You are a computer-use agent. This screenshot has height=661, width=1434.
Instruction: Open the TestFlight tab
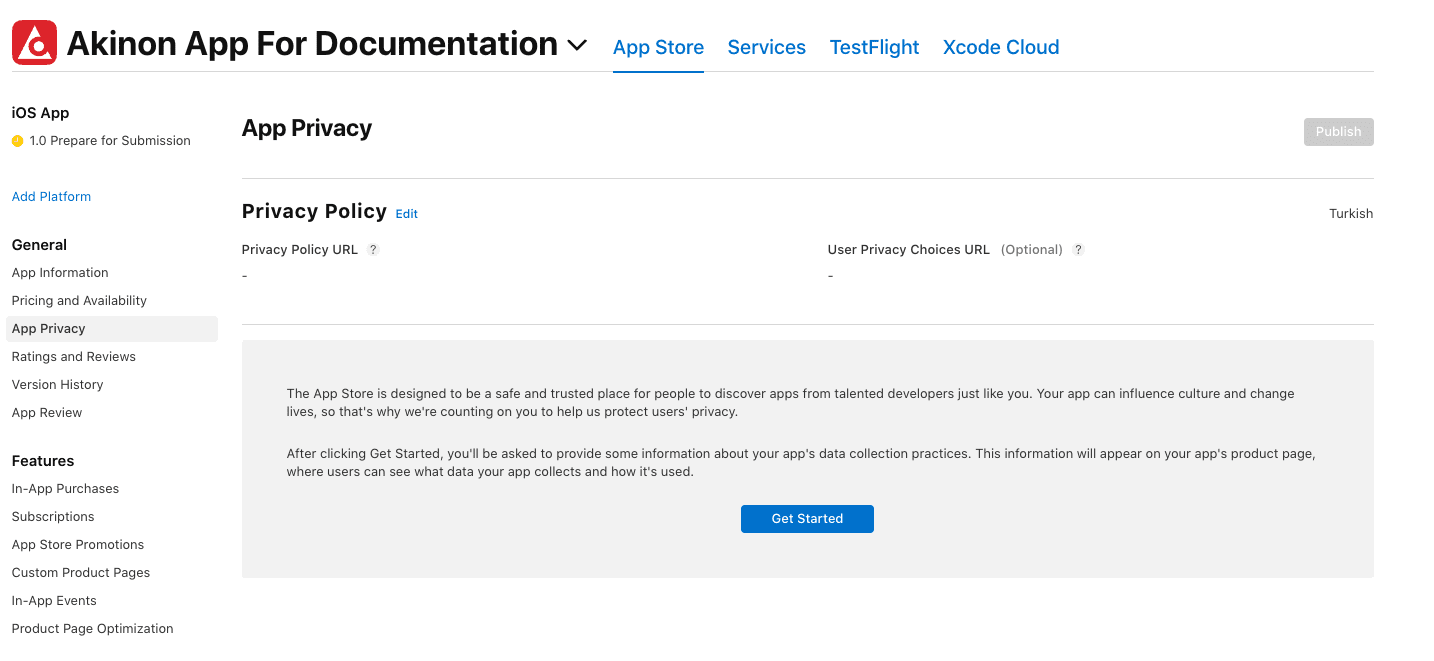pos(874,47)
